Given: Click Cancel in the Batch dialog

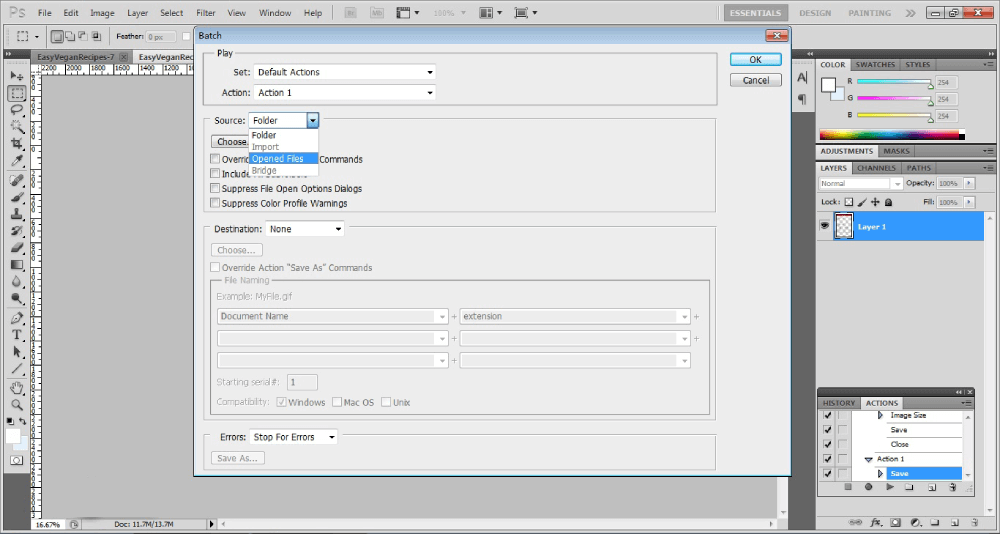Looking at the screenshot, I should pyautogui.click(x=756, y=80).
